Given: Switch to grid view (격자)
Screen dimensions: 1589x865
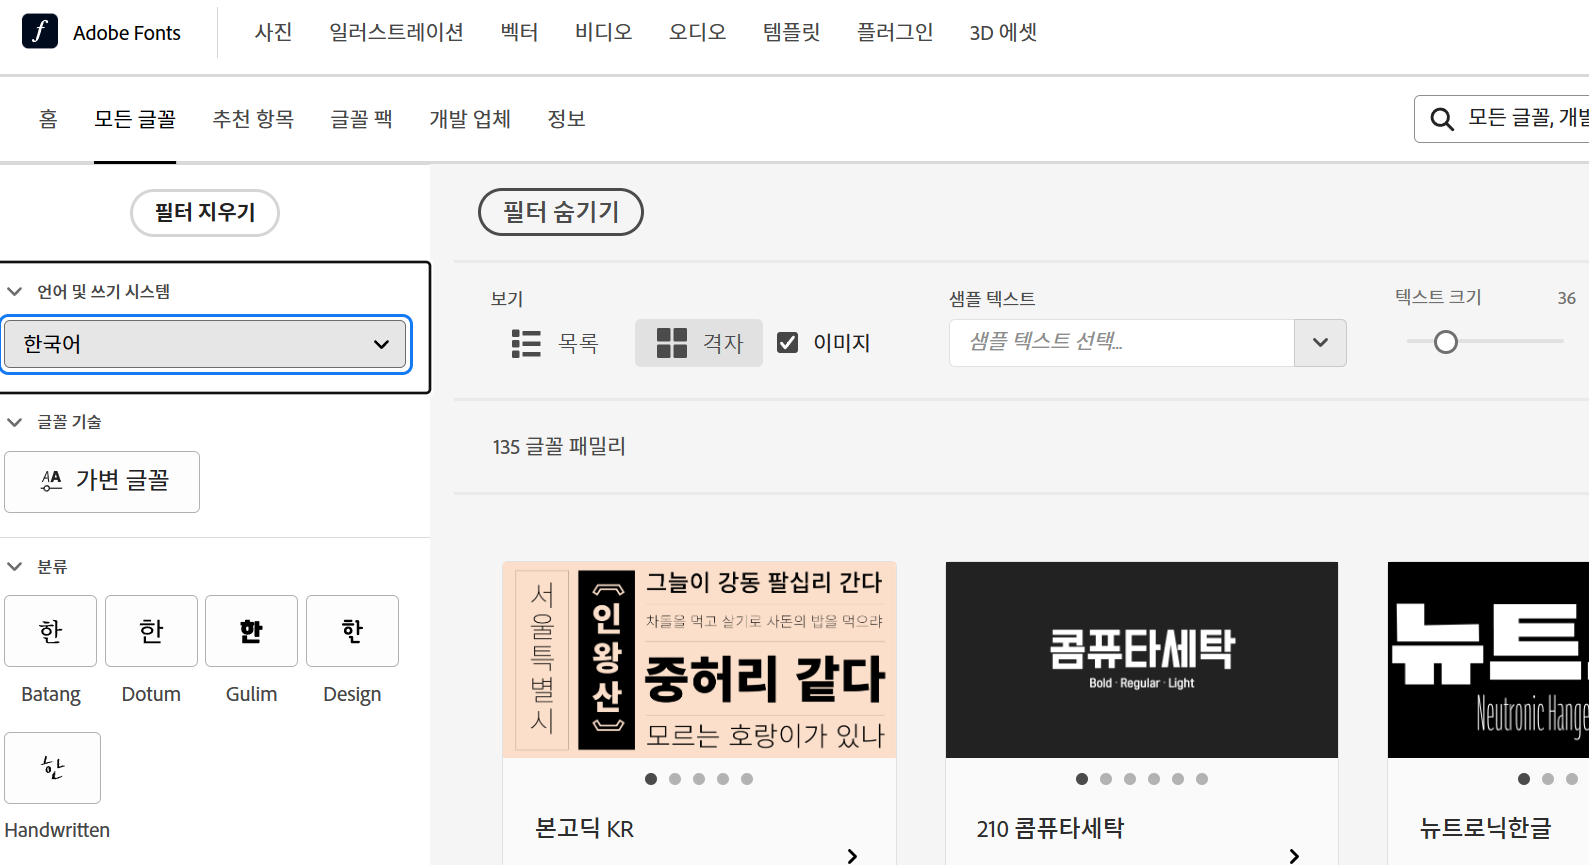Looking at the screenshot, I should [699, 343].
